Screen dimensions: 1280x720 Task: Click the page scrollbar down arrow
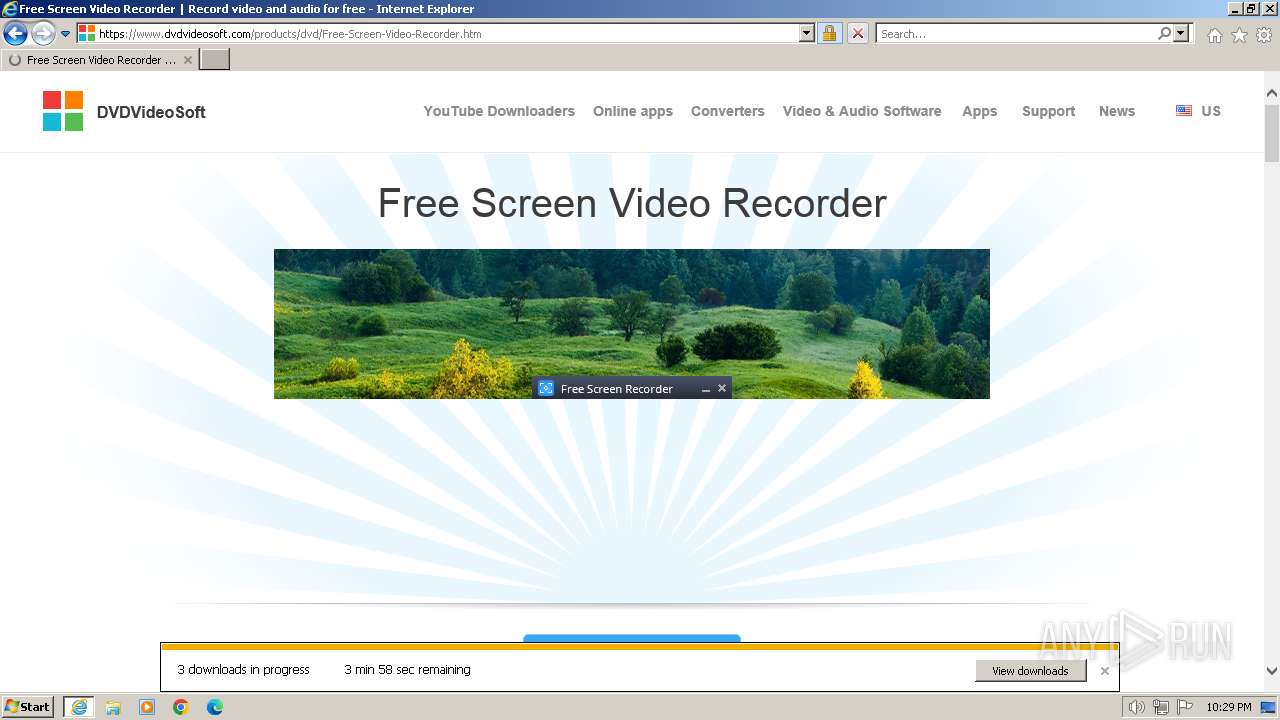coord(1272,671)
